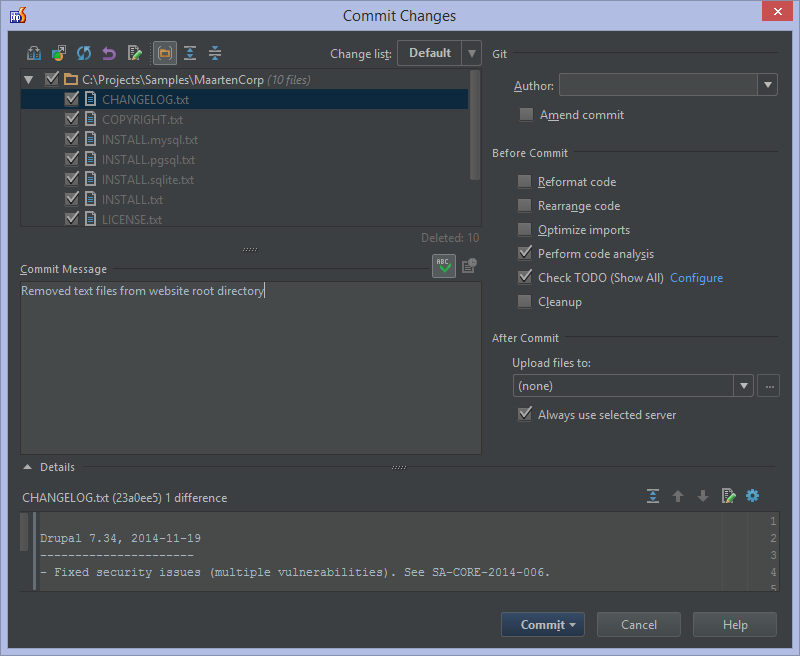Enable the Cleanup checkbox
The image size is (800, 656).
click(524, 301)
